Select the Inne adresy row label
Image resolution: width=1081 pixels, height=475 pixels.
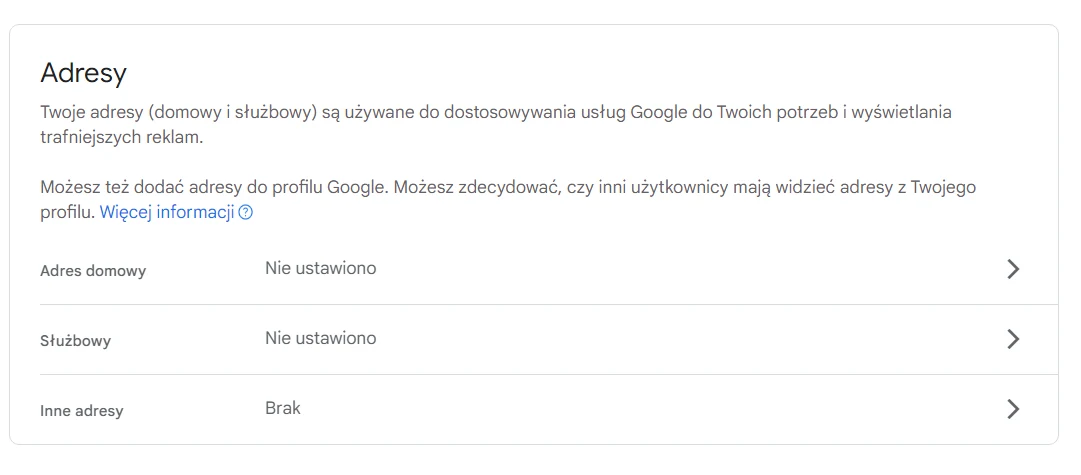click(82, 411)
